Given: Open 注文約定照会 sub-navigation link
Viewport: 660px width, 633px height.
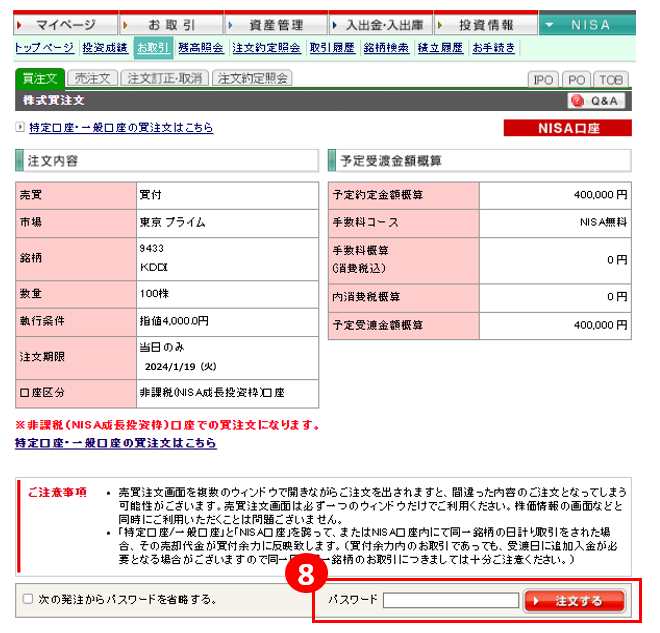Looking at the screenshot, I should point(266,48).
